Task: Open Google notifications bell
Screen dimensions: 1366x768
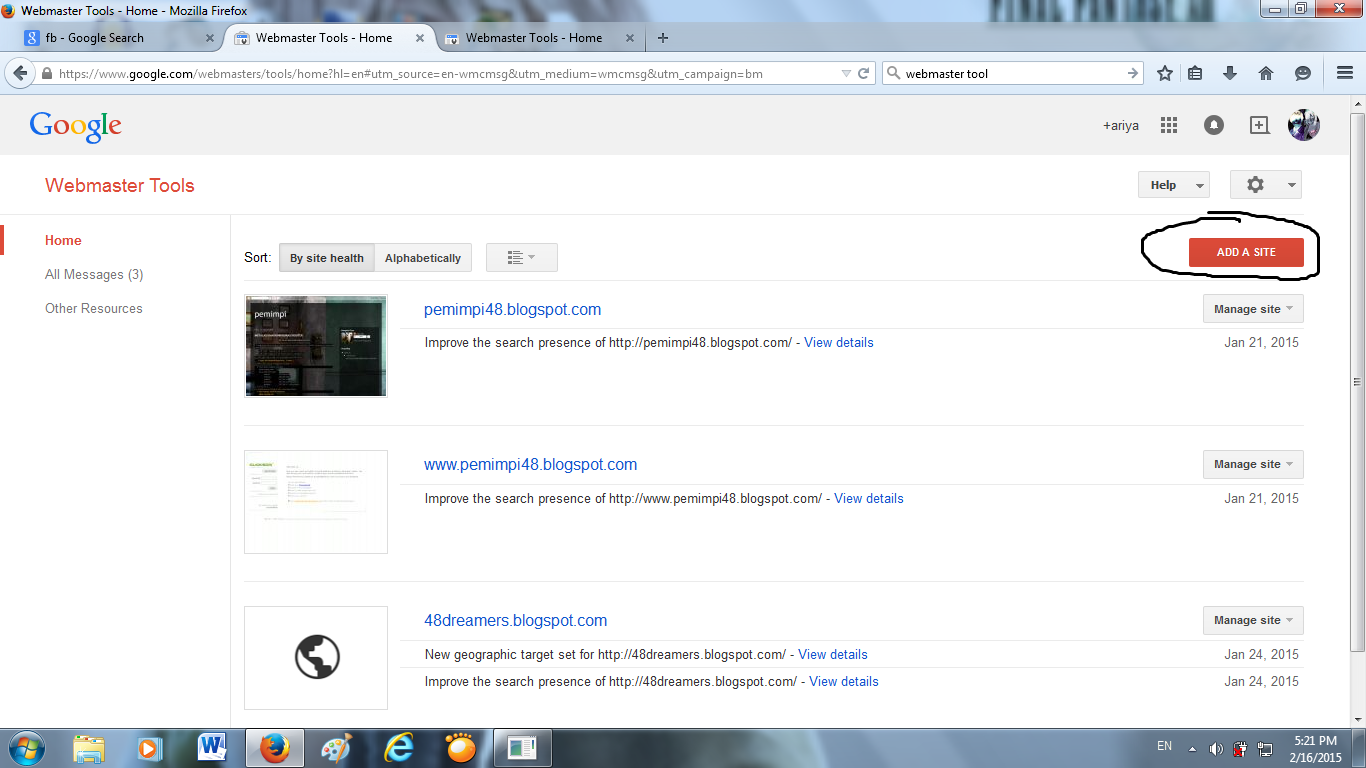Action: pyautogui.click(x=1214, y=125)
